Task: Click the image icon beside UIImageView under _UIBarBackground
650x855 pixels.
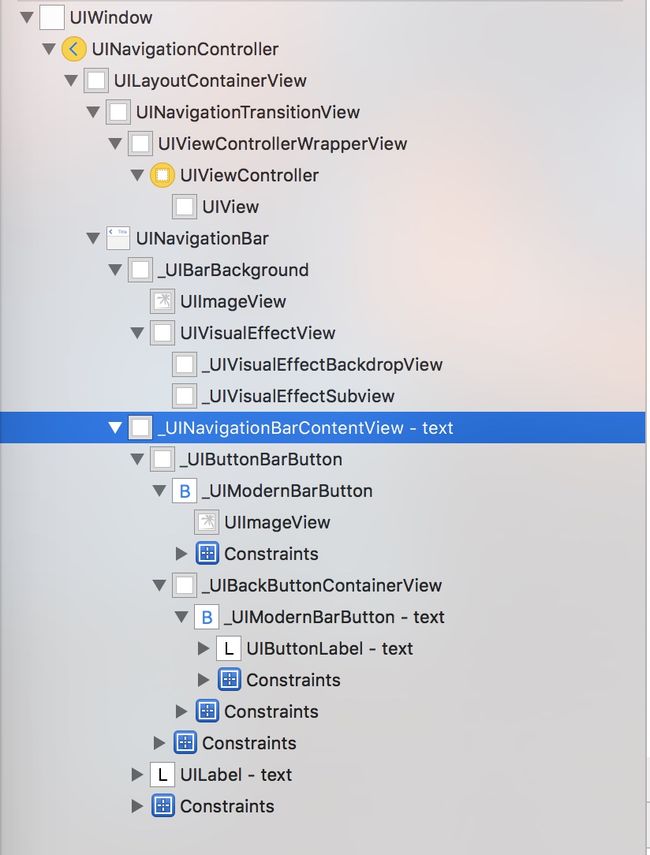Action: click(x=162, y=302)
